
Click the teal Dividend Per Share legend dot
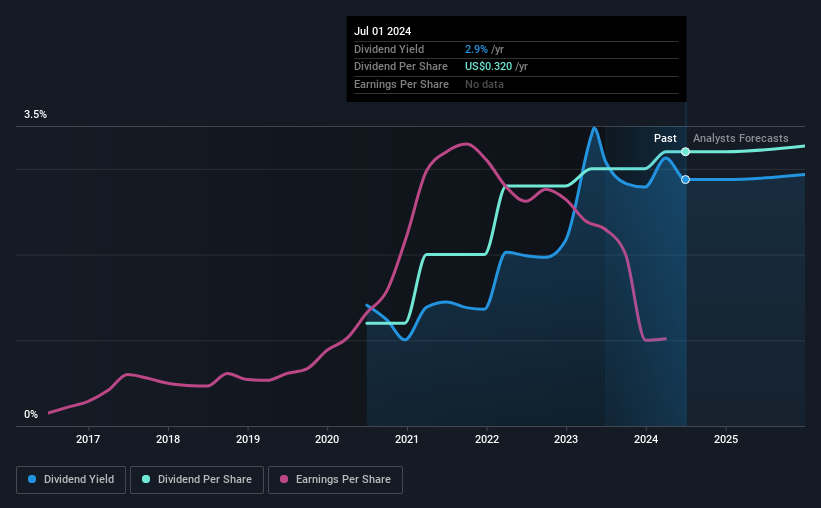[146, 479]
